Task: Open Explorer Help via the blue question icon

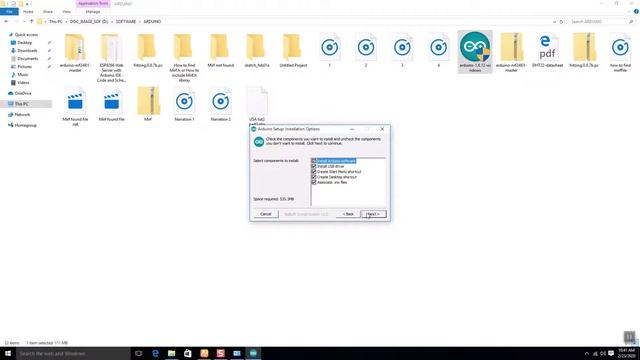Action: point(636,12)
